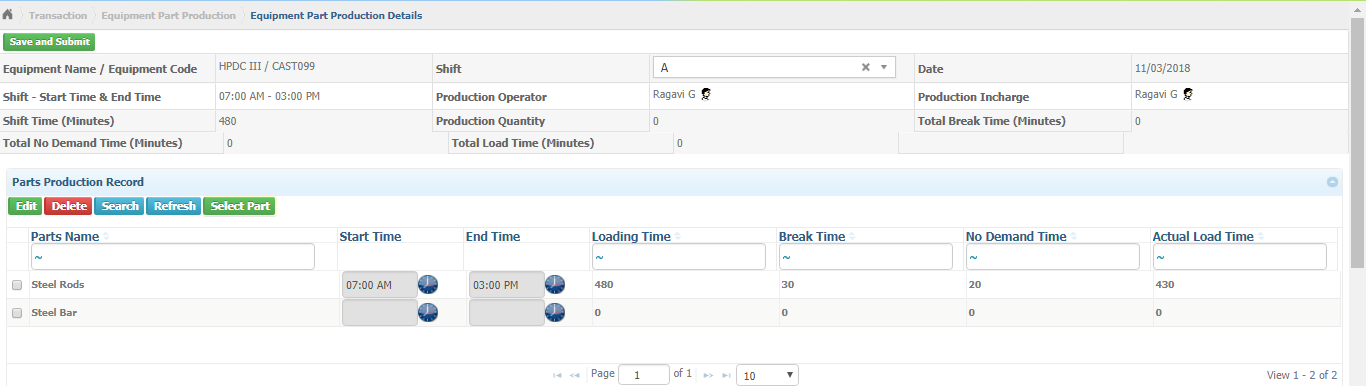This screenshot has height=386, width=1366.
Task: Click Steel Rods actual load value 430
Action: tap(1164, 285)
